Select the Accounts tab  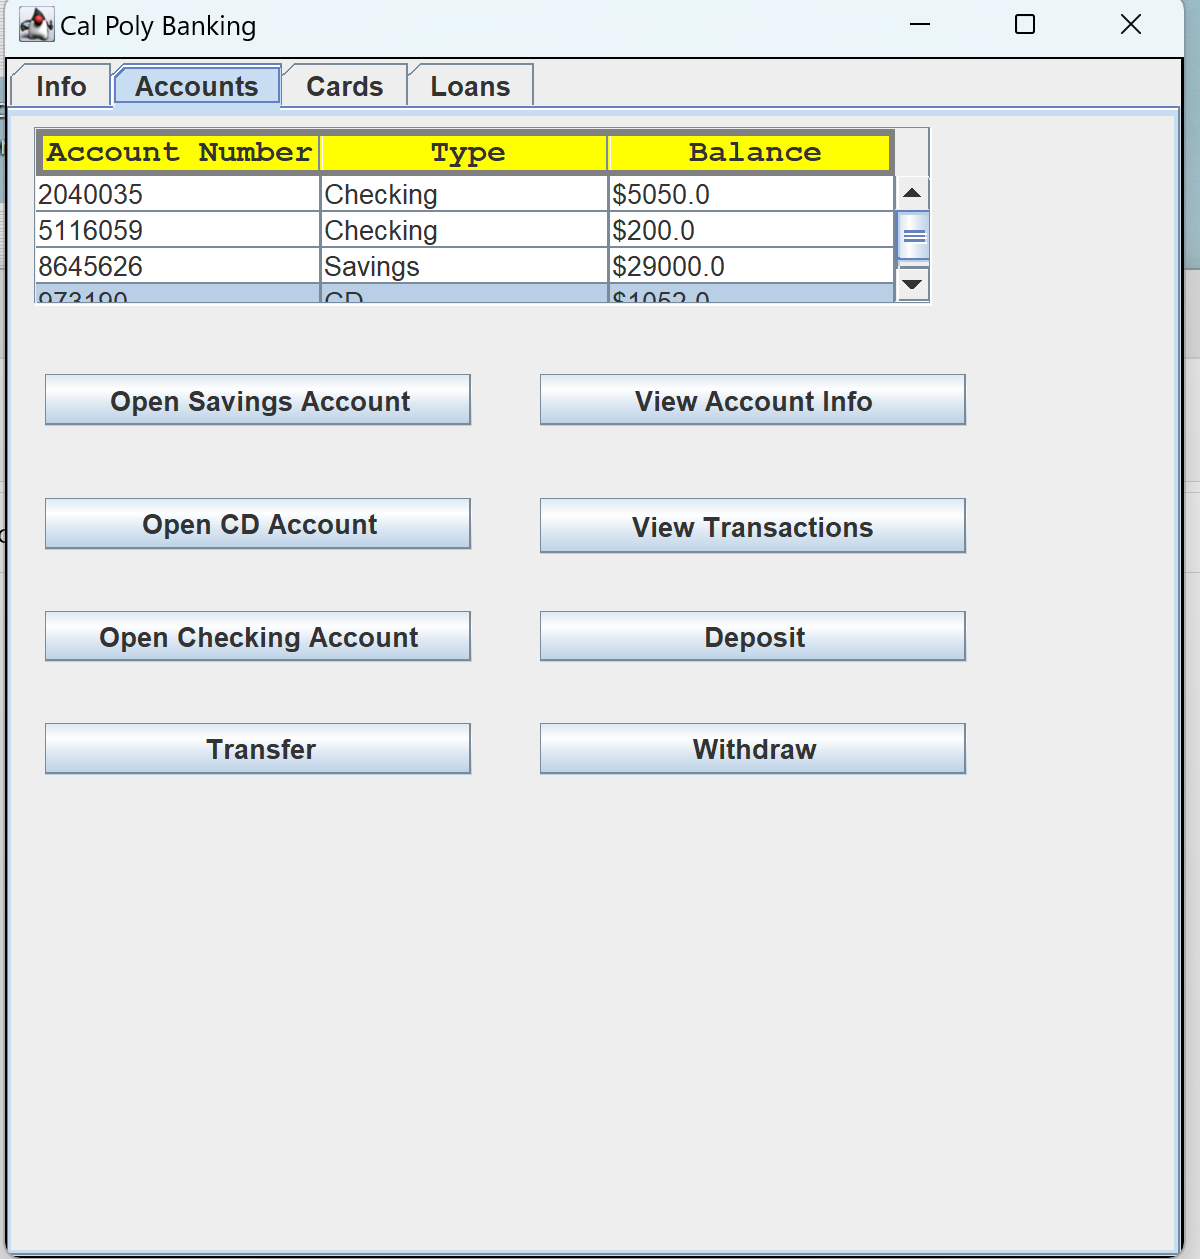197,86
